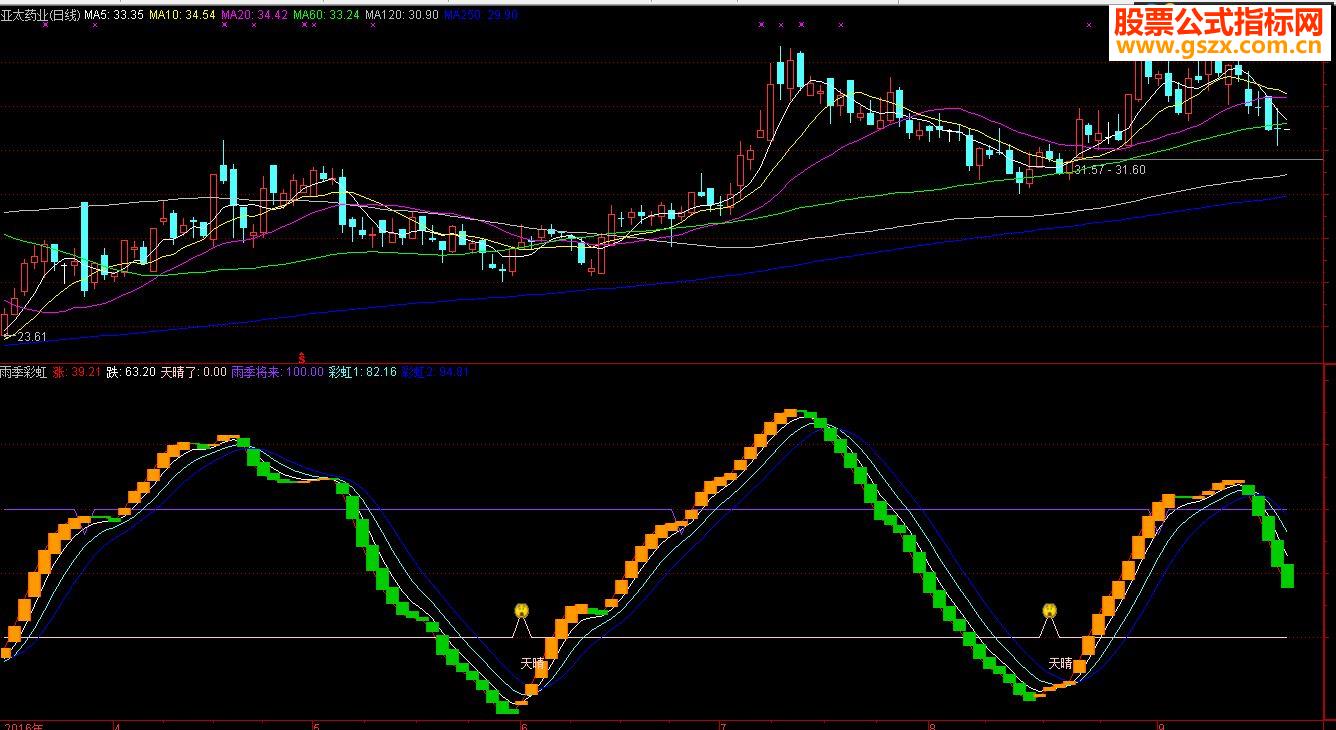Select the 亚太药业(日线) chart title

(x=39, y=16)
